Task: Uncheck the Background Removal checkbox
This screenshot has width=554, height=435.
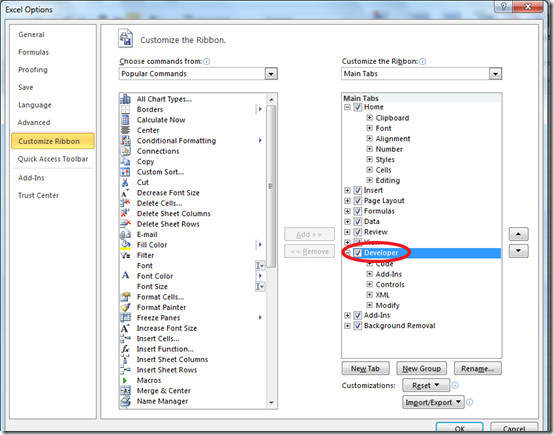Action: [358, 326]
